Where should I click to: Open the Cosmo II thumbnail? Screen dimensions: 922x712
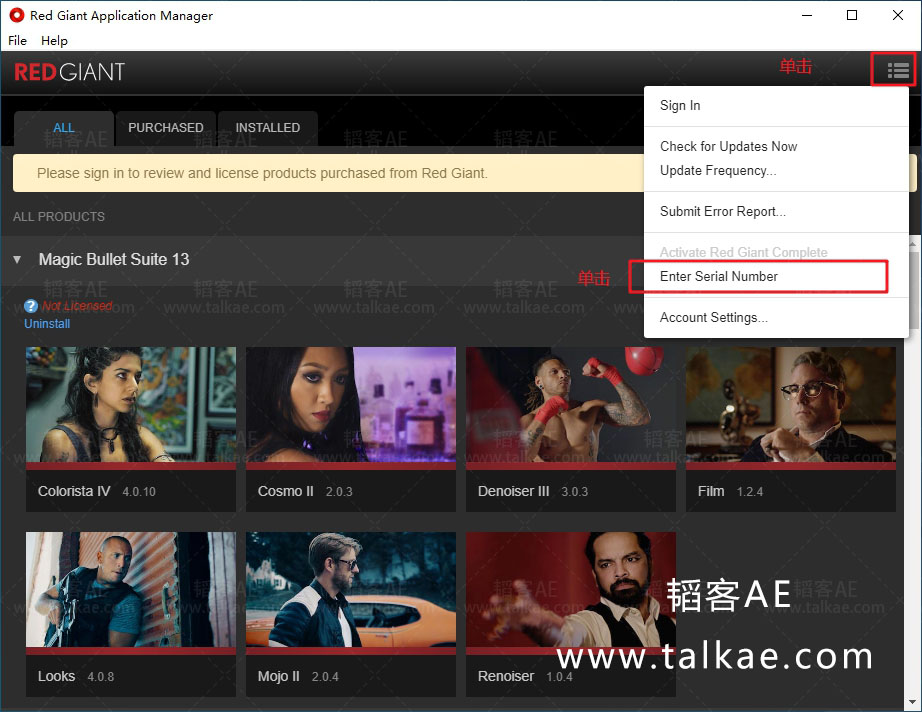click(350, 405)
